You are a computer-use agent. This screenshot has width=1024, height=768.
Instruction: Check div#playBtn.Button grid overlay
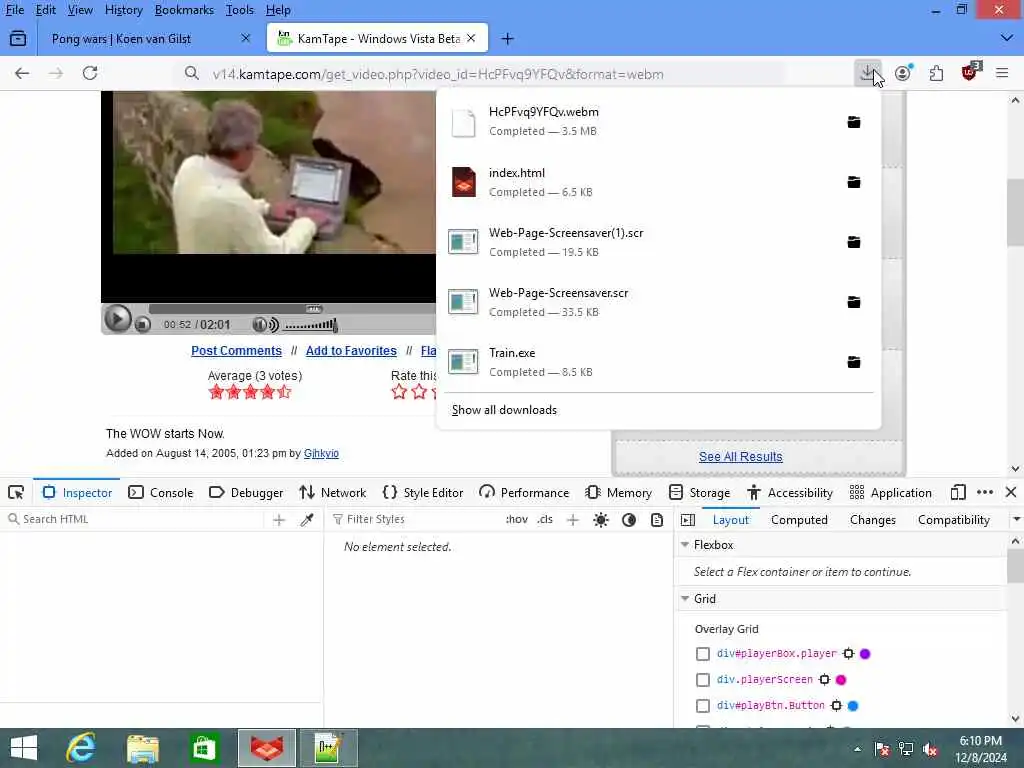(x=703, y=706)
